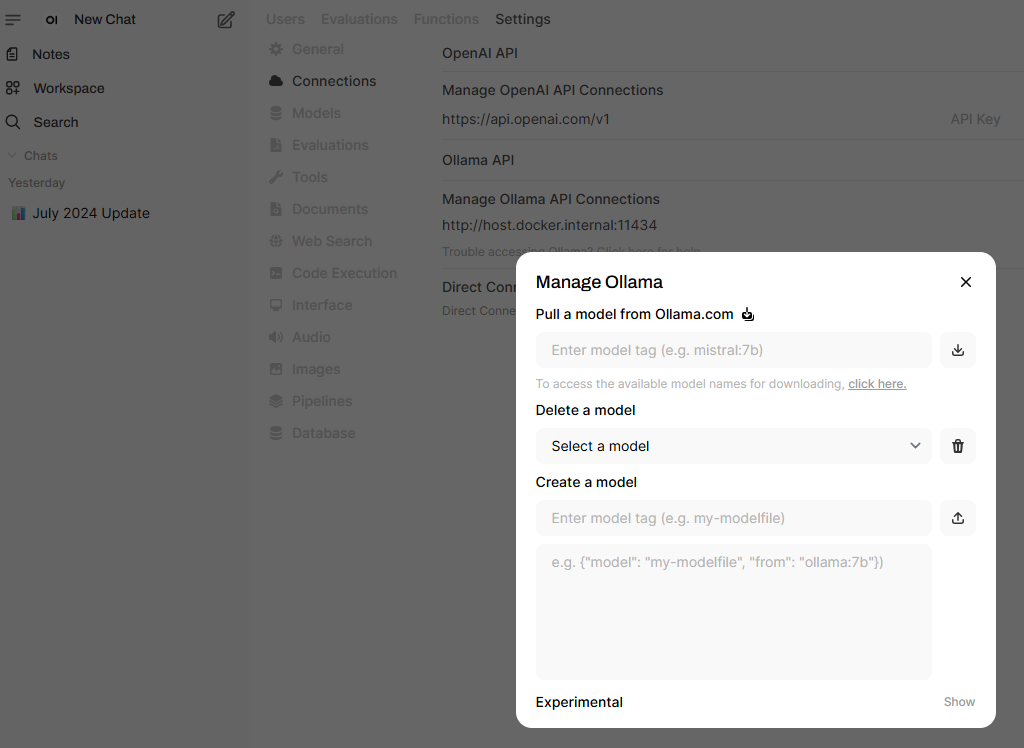Image resolution: width=1024 pixels, height=748 pixels.
Task: Switch to the Users tab
Action: 285,19
